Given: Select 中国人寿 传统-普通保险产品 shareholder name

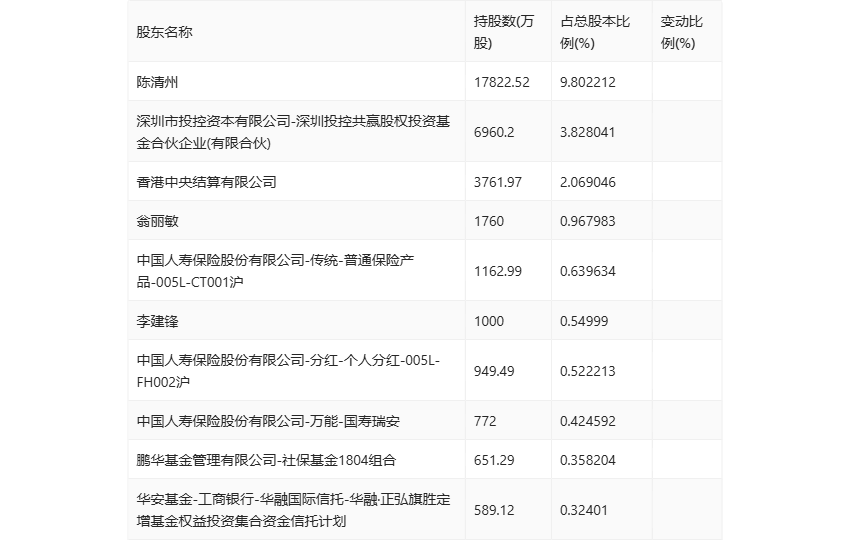Looking at the screenshot, I should (x=275, y=271).
